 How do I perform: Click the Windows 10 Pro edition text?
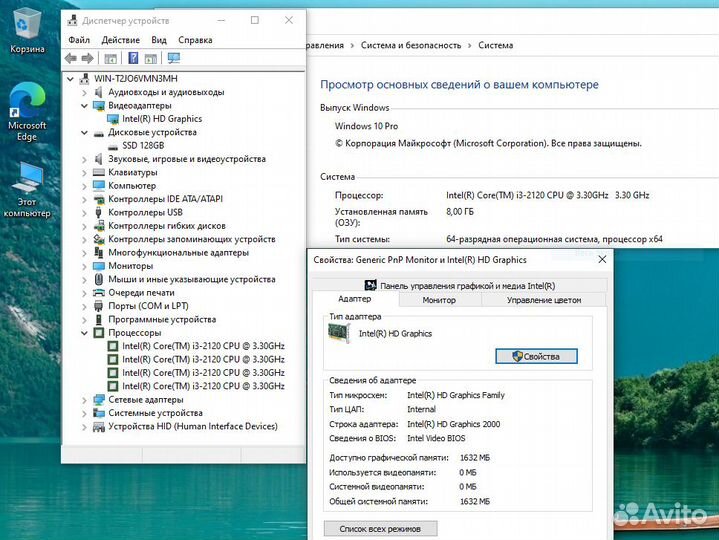(366, 126)
